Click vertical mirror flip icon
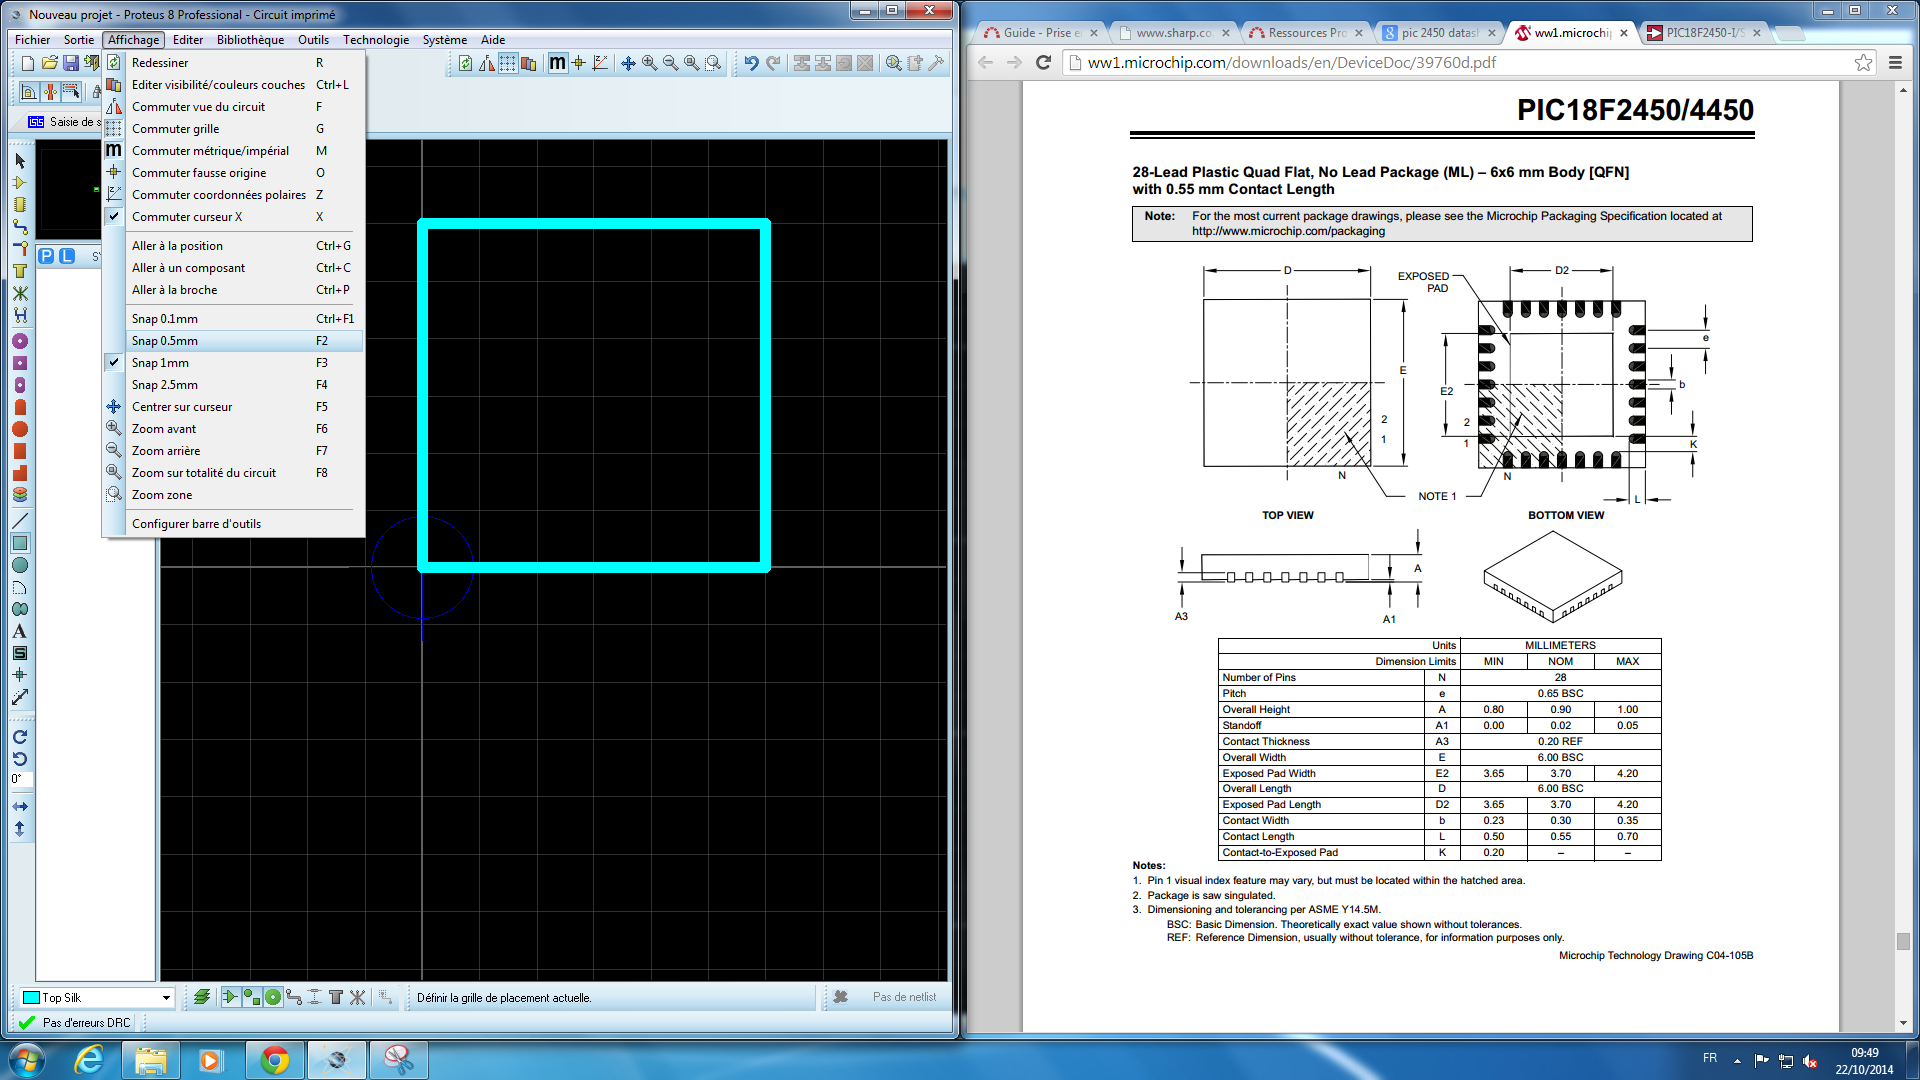Viewport: 1920px width, 1080px height. coord(20,828)
